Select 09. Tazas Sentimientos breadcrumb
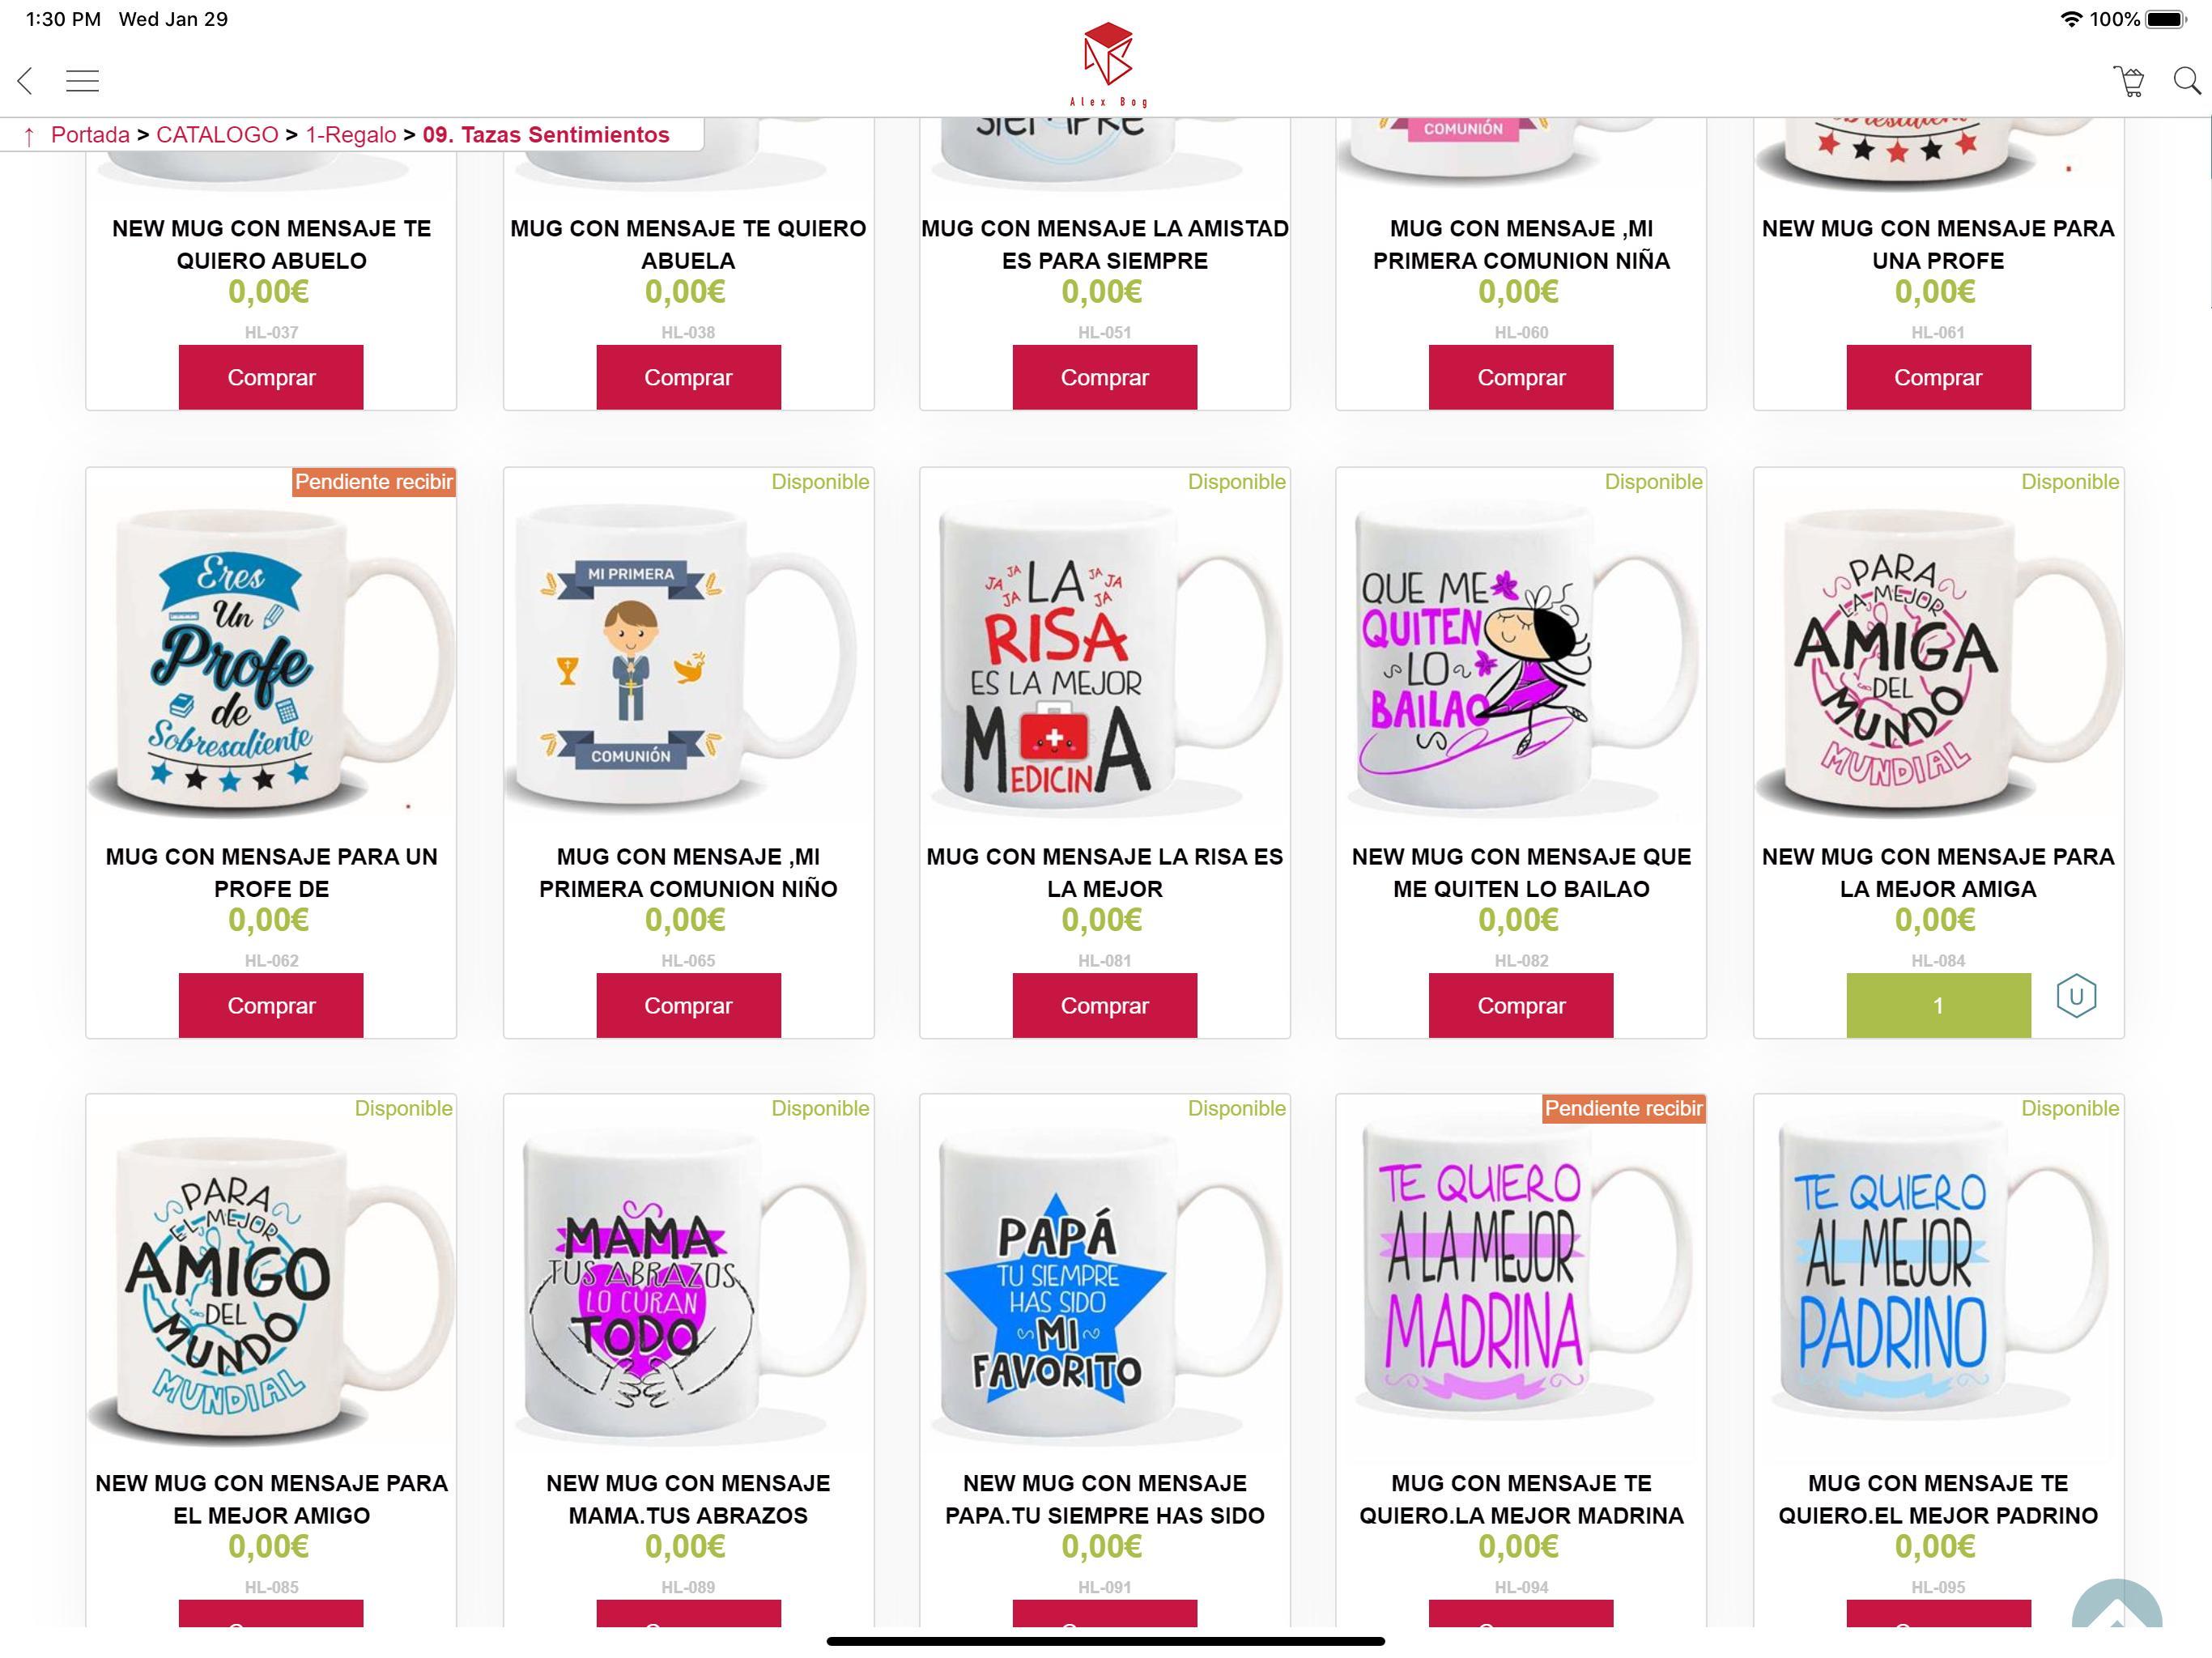The image size is (2212, 1658). [546, 135]
